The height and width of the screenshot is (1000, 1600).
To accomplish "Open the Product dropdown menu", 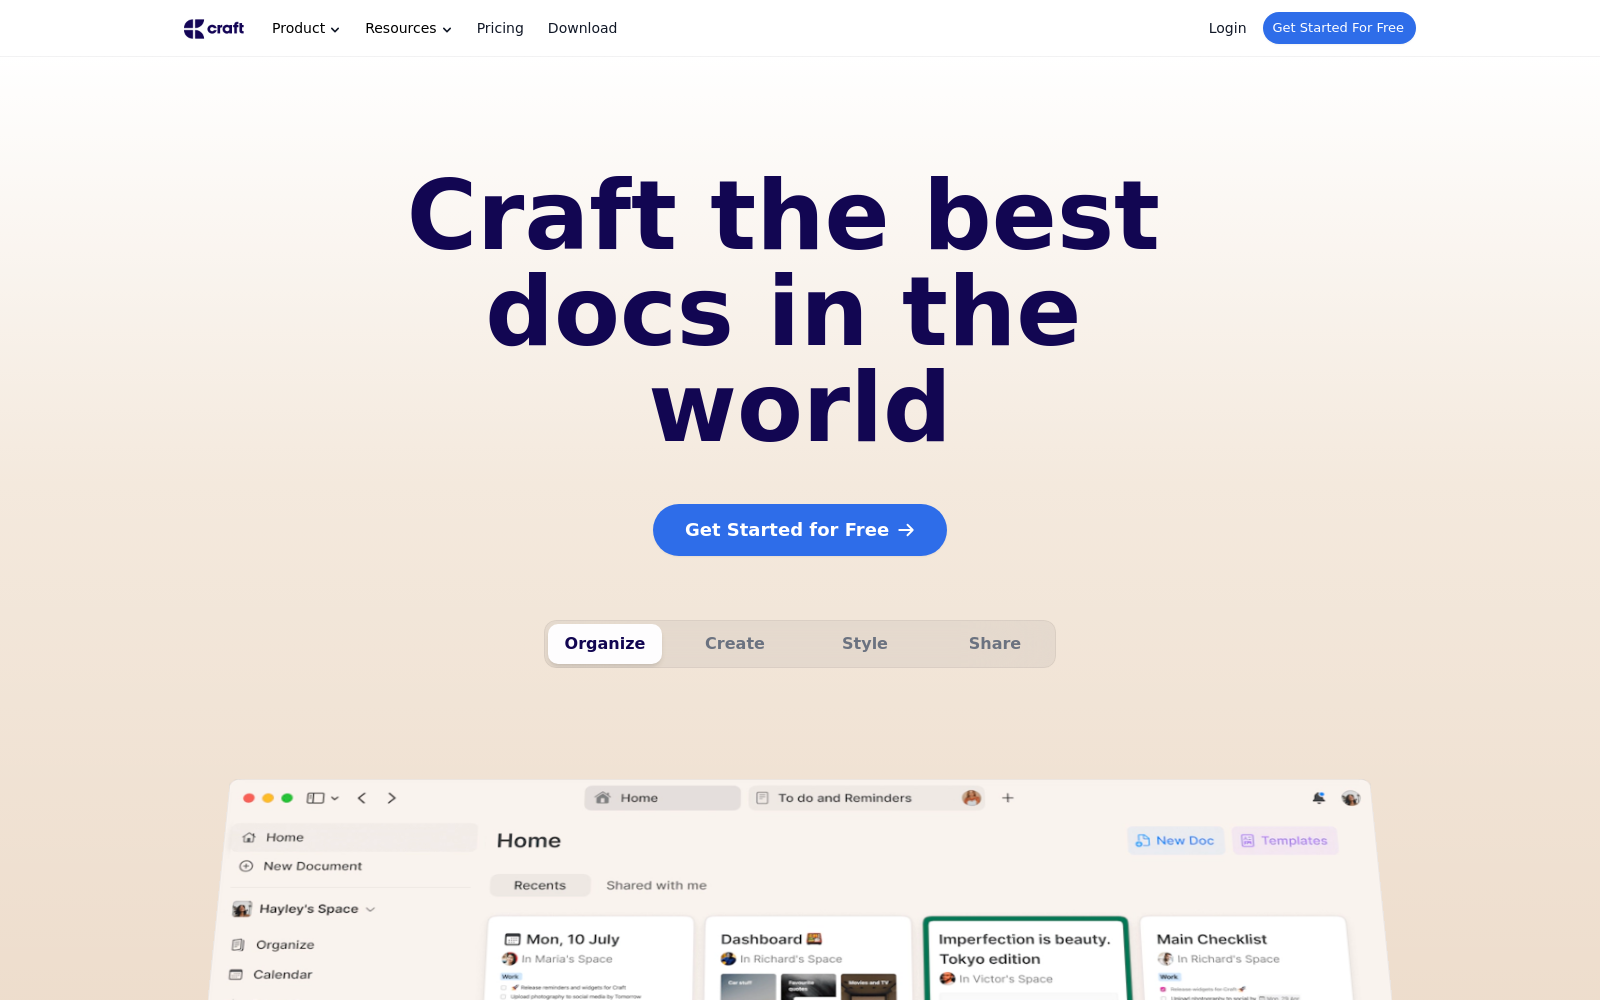I will click(x=306, y=28).
